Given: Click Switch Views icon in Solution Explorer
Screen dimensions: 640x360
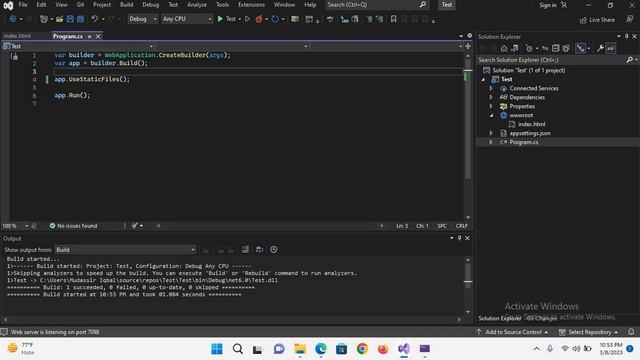Looking at the screenshot, I should click(515, 49).
